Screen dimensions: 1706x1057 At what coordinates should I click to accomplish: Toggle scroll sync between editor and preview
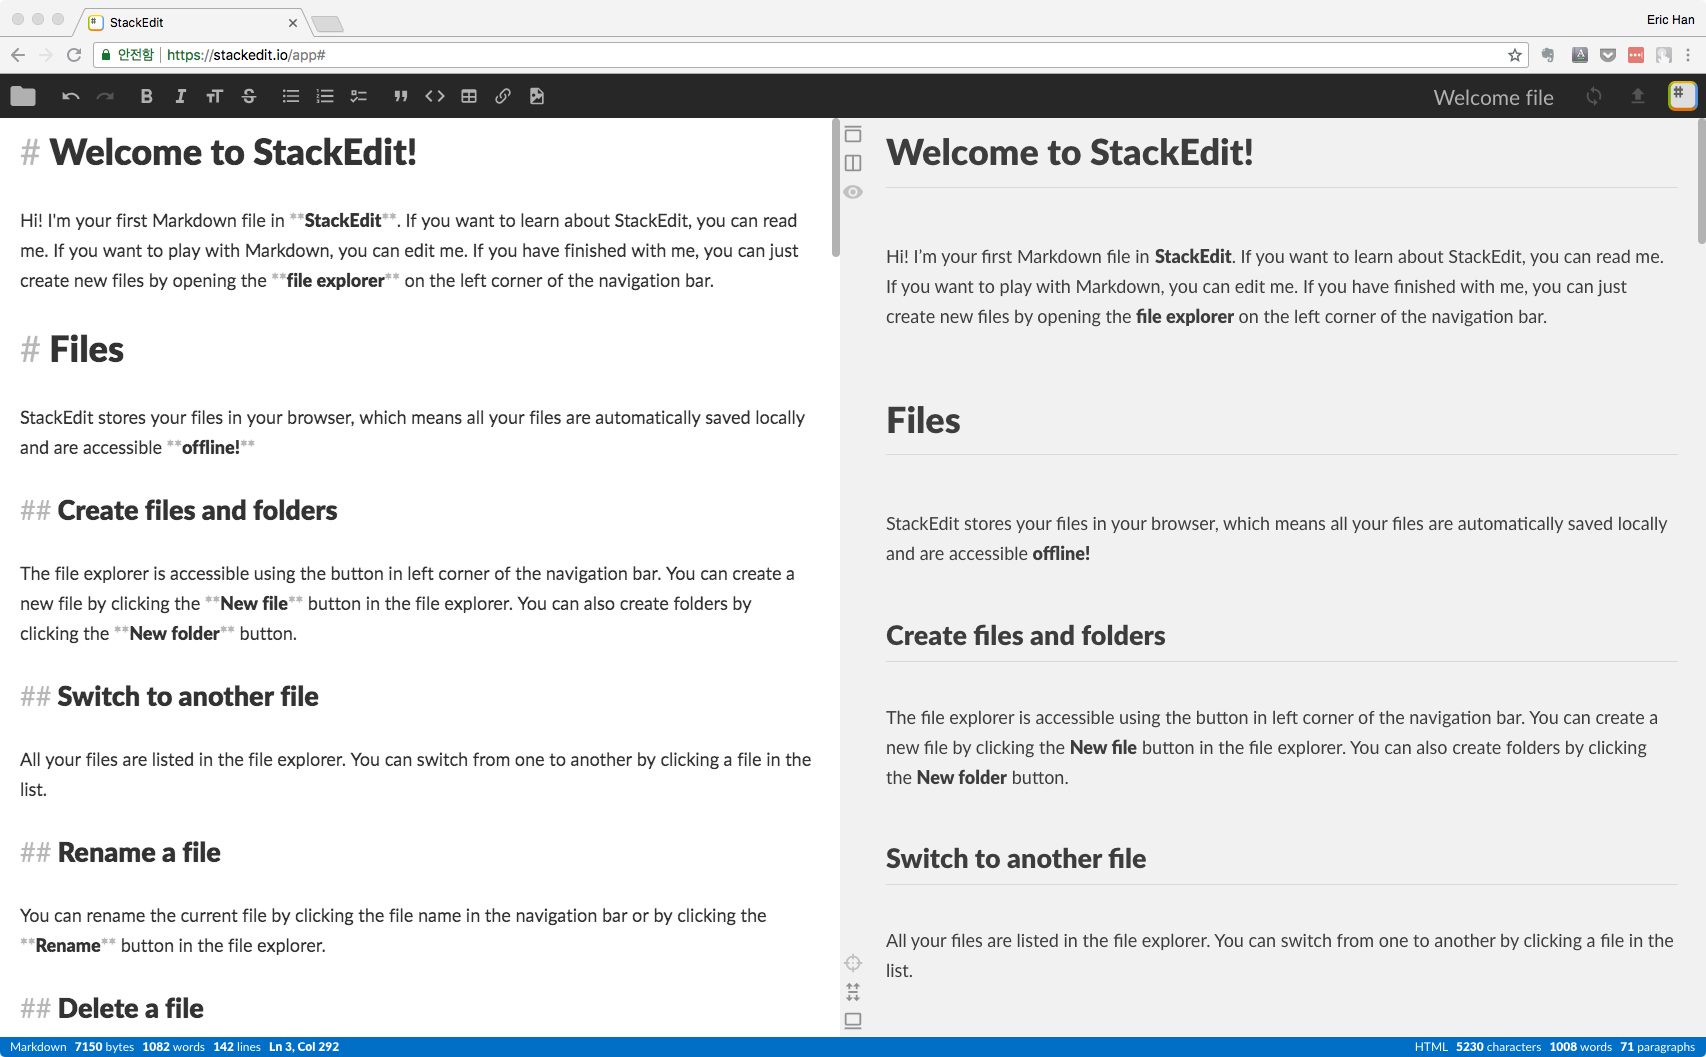(x=853, y=992)
